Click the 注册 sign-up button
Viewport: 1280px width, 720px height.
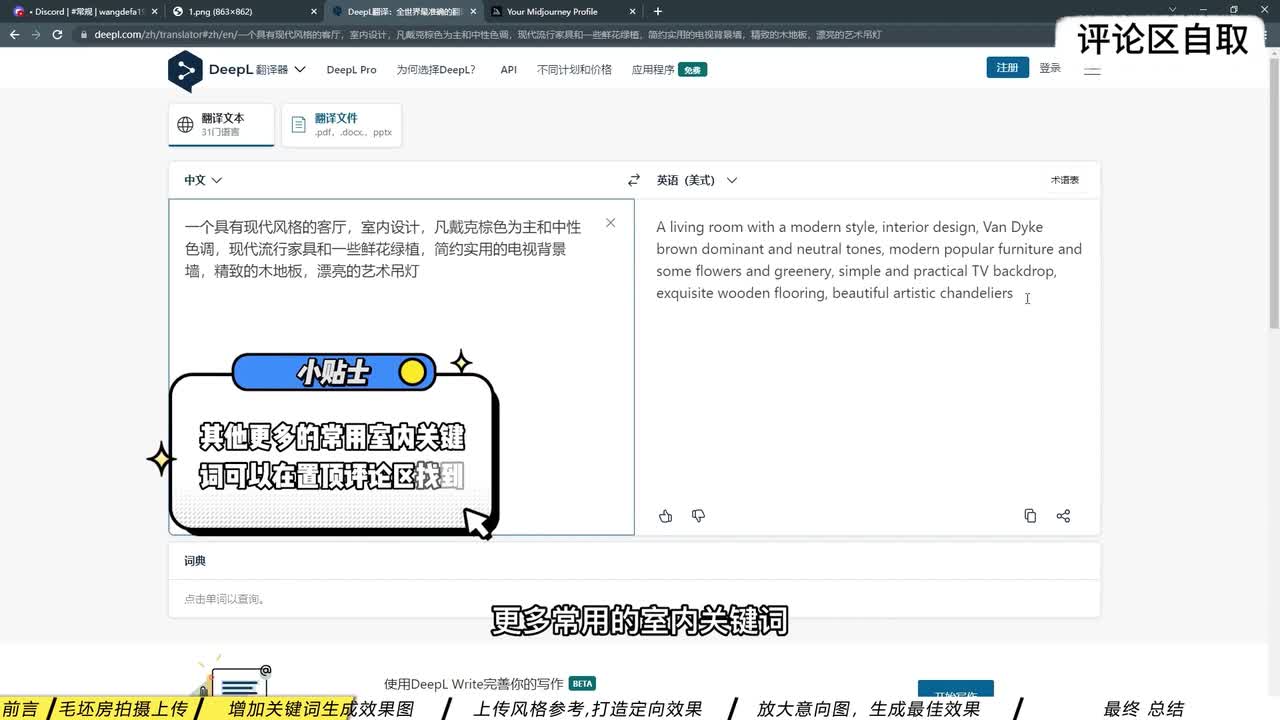(x=1006, y=67)
